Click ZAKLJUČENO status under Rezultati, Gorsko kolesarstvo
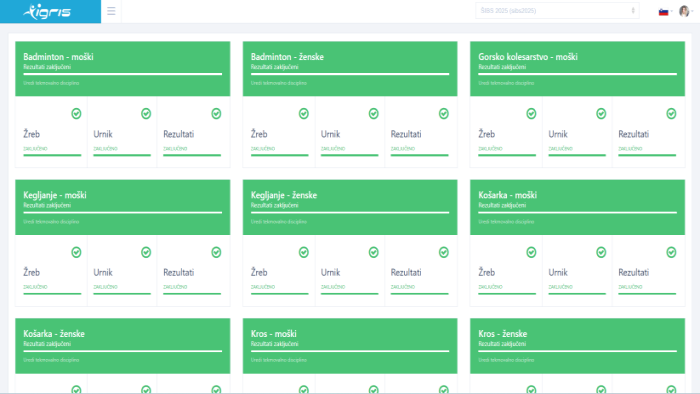Image resolution: width=700 pixels, height=394 pixels. point(630,149)
